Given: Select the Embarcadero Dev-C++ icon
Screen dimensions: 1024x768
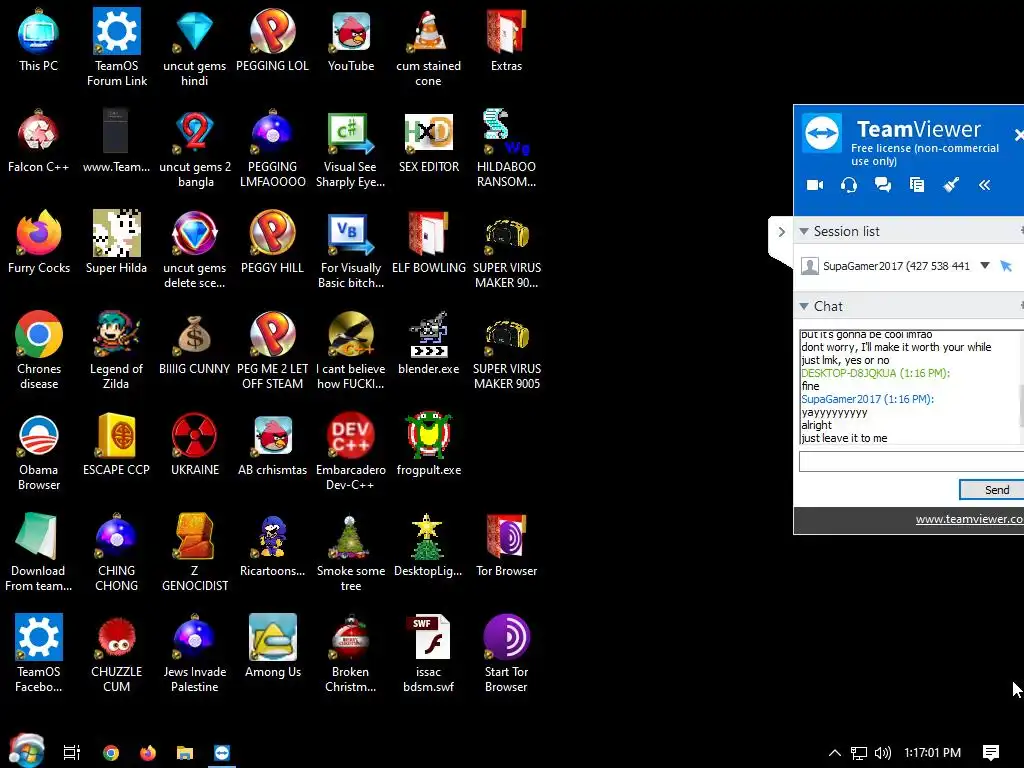Looking at the screenshot, I should [351, 452].
